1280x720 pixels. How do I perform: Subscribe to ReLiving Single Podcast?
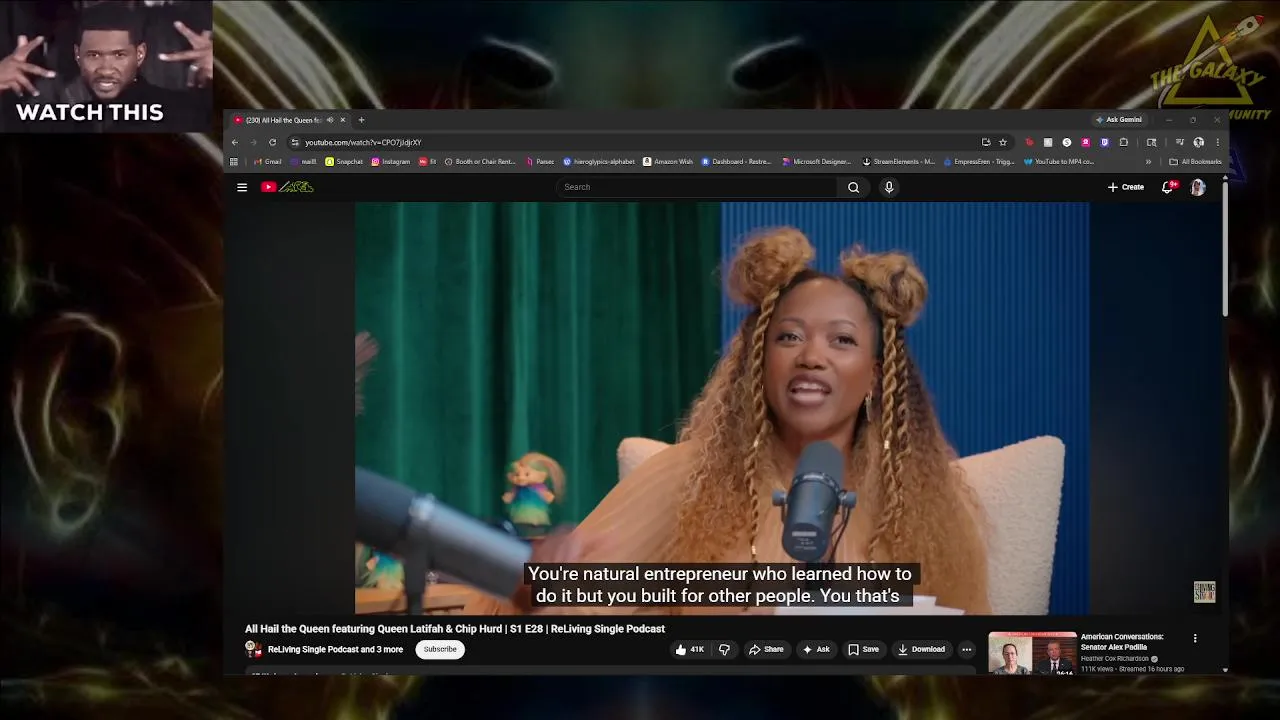coord(439,649)
